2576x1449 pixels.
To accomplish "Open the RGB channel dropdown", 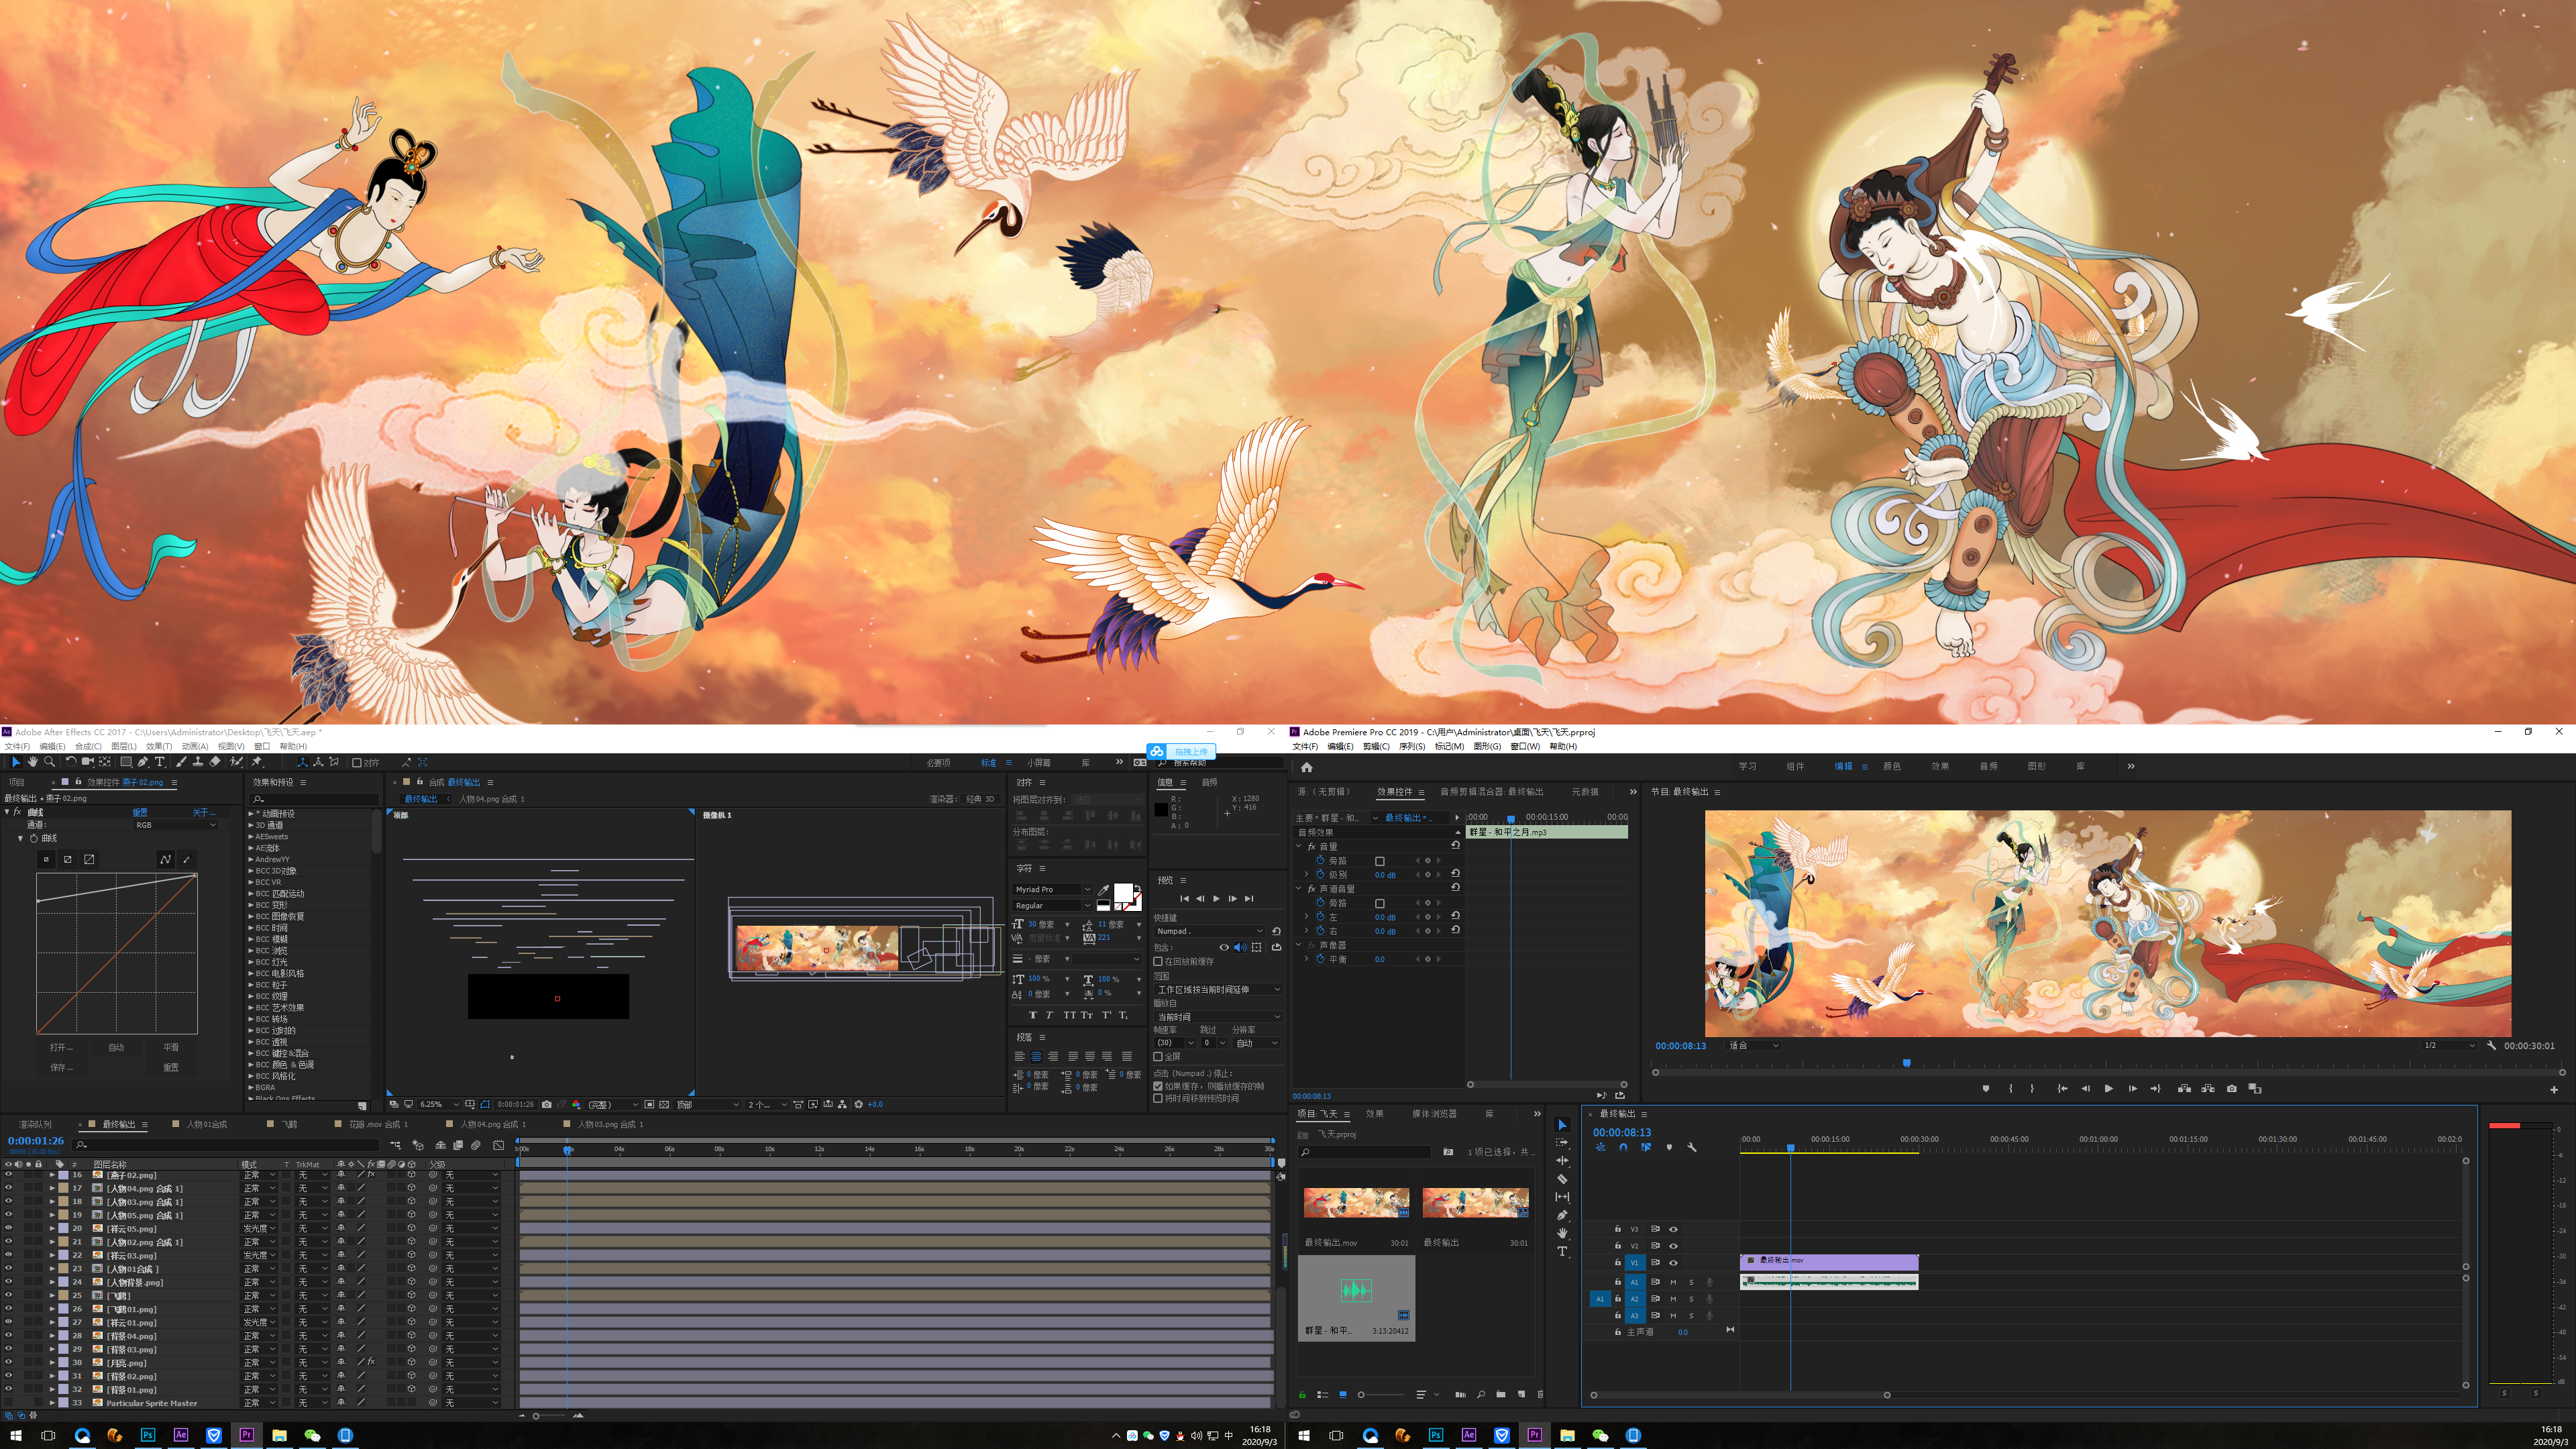I will click(175, 825).
